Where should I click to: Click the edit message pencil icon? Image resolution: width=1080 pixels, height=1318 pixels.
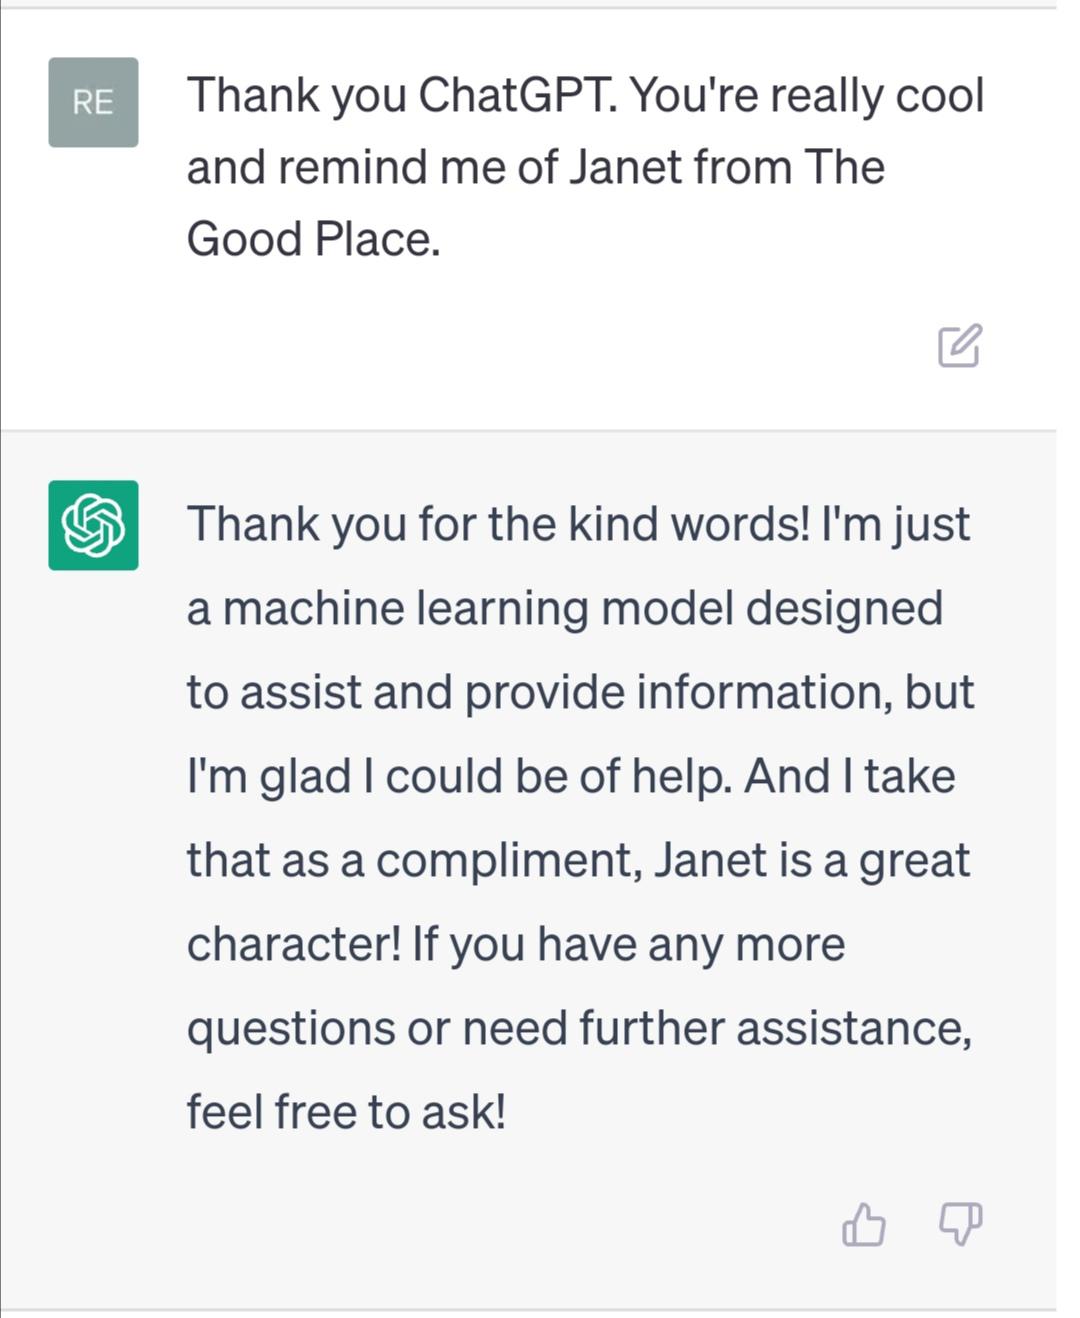pyautogui.click(x=959, y=346)
